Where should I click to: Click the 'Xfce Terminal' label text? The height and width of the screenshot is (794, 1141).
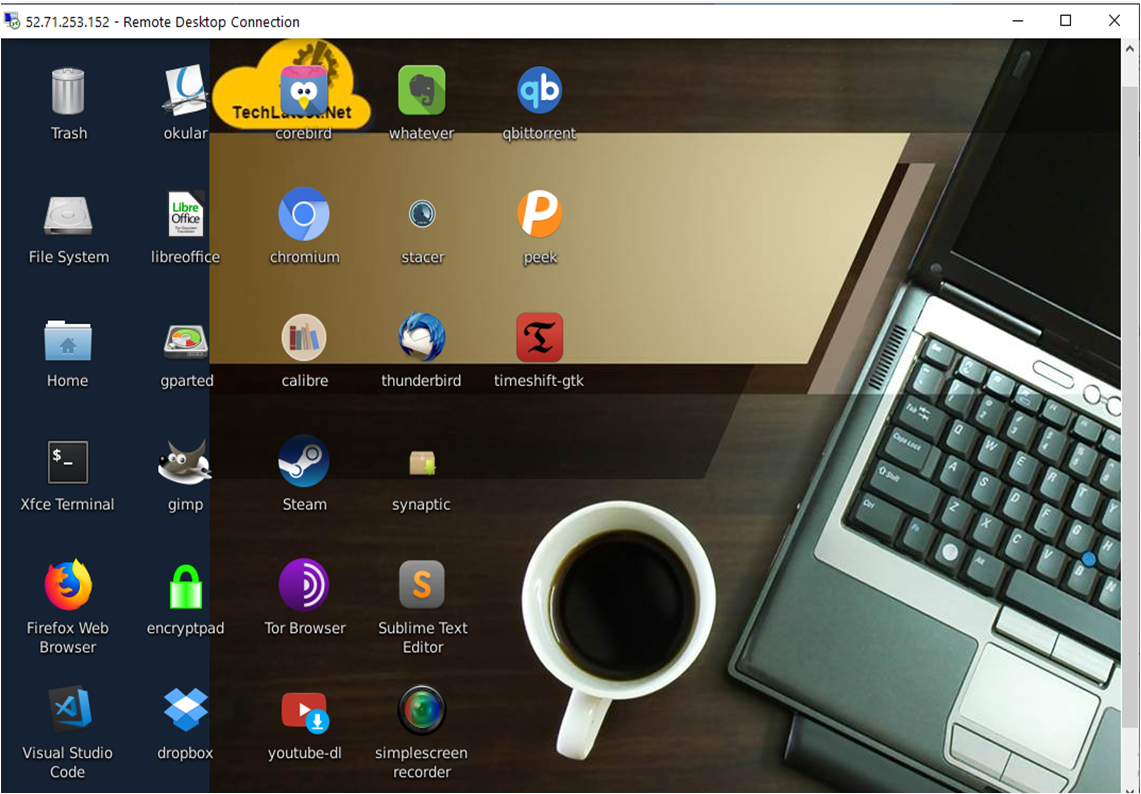pyautogui.click(x=68, y=504)
